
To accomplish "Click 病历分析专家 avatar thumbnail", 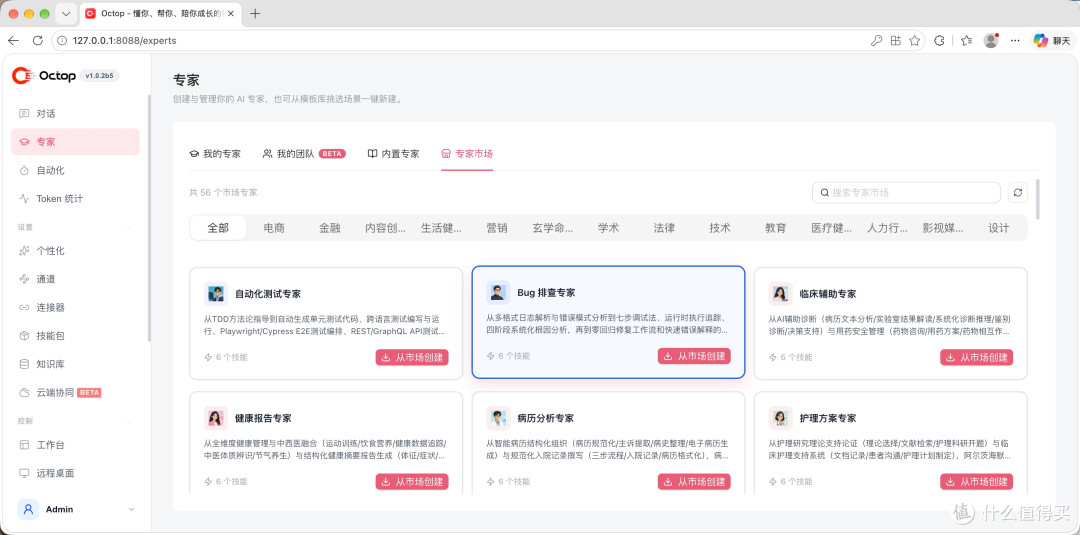I will click(498, 418).
